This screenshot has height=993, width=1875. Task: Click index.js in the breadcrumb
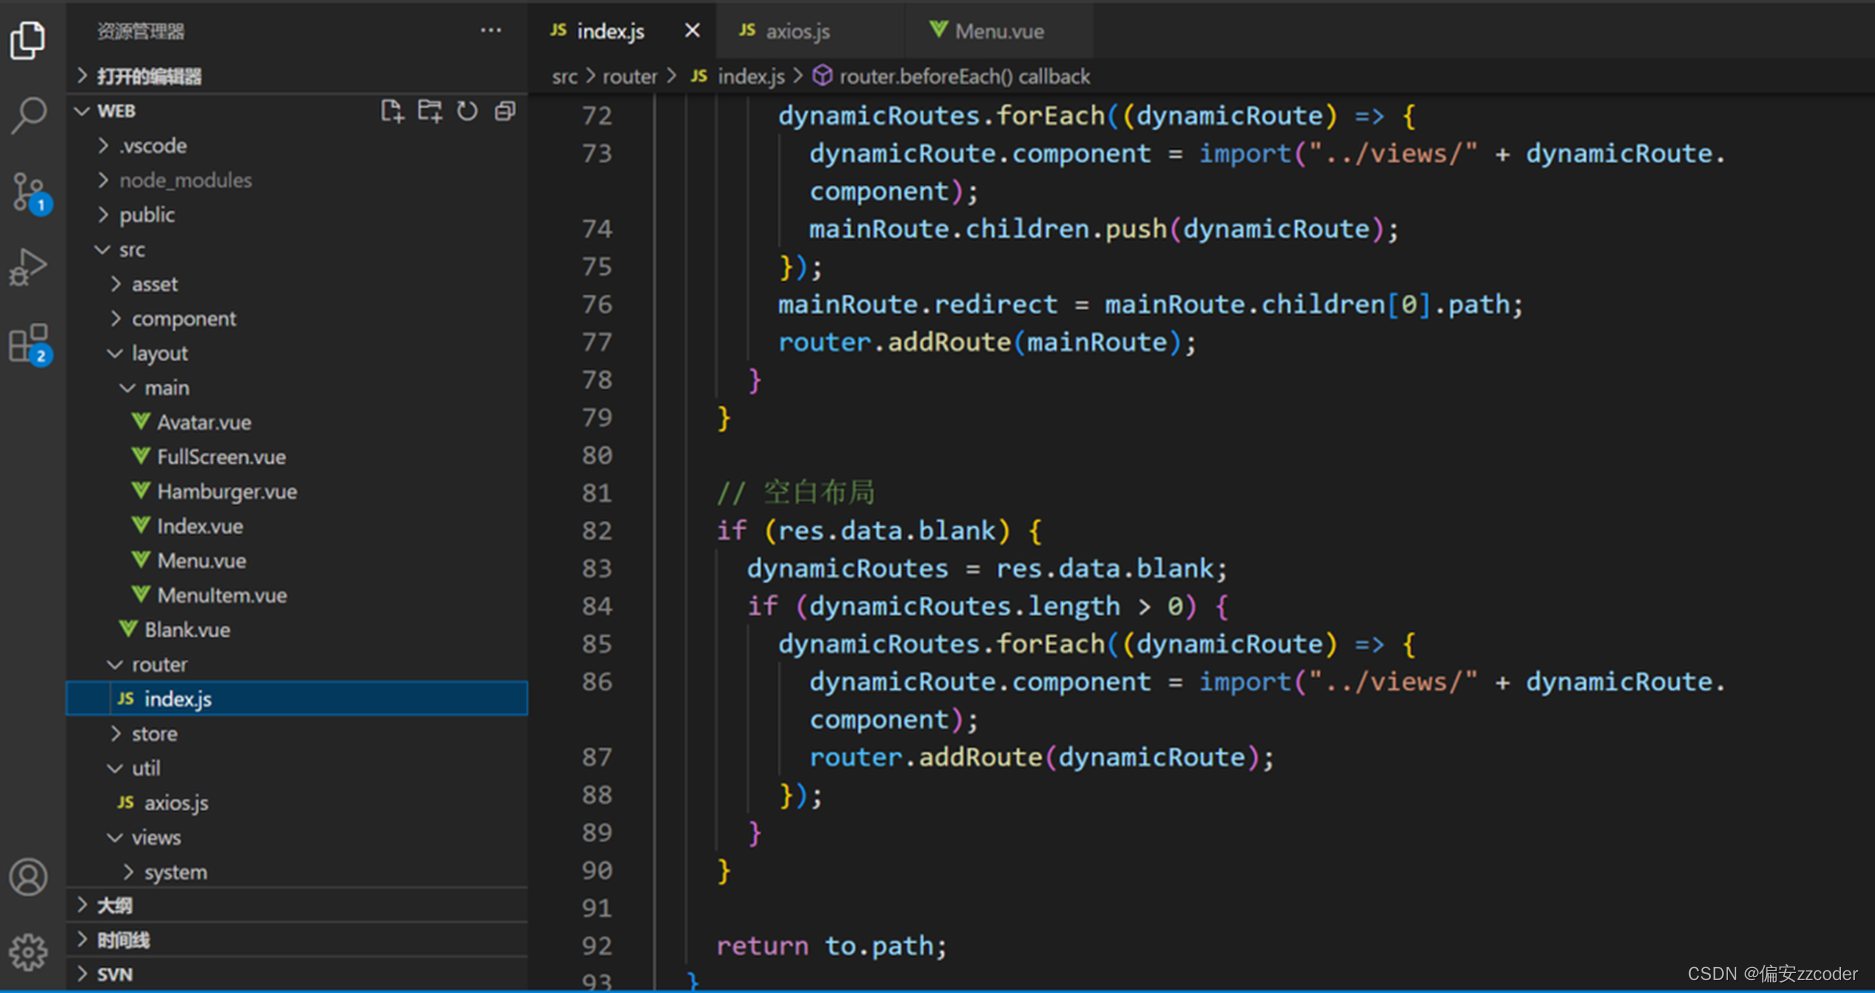pos(739,76)
